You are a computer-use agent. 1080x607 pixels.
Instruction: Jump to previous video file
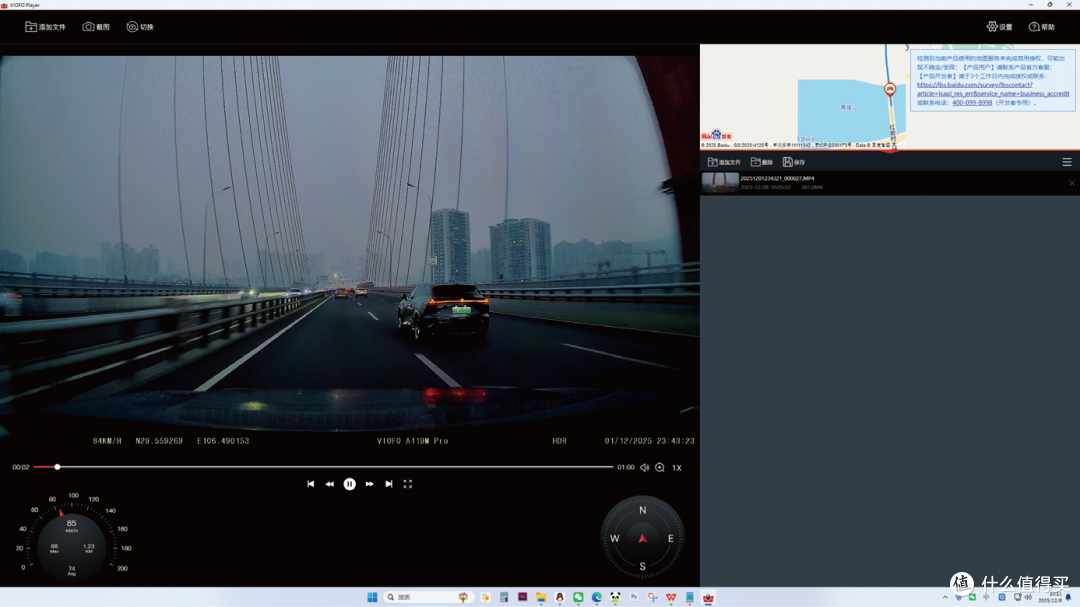(311, 484)
